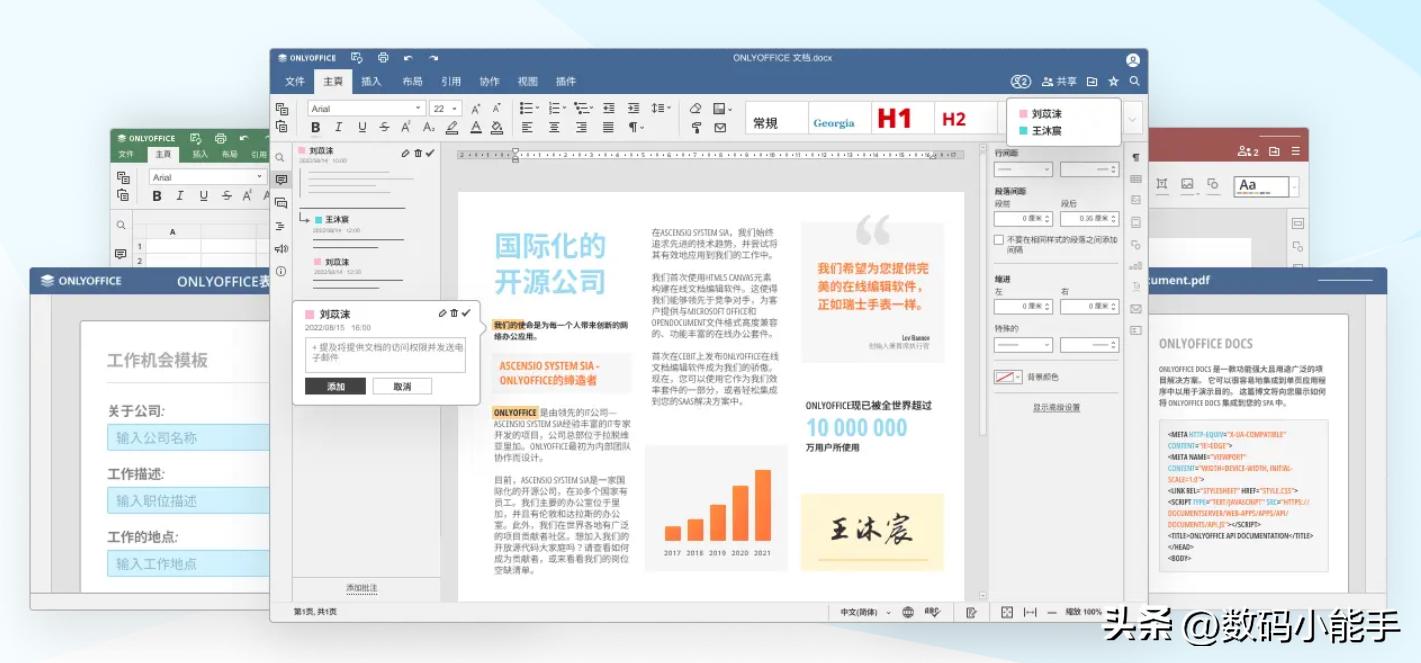Click the 显示高级设置 link
1421x663 pixels.
coord(1056,408)
